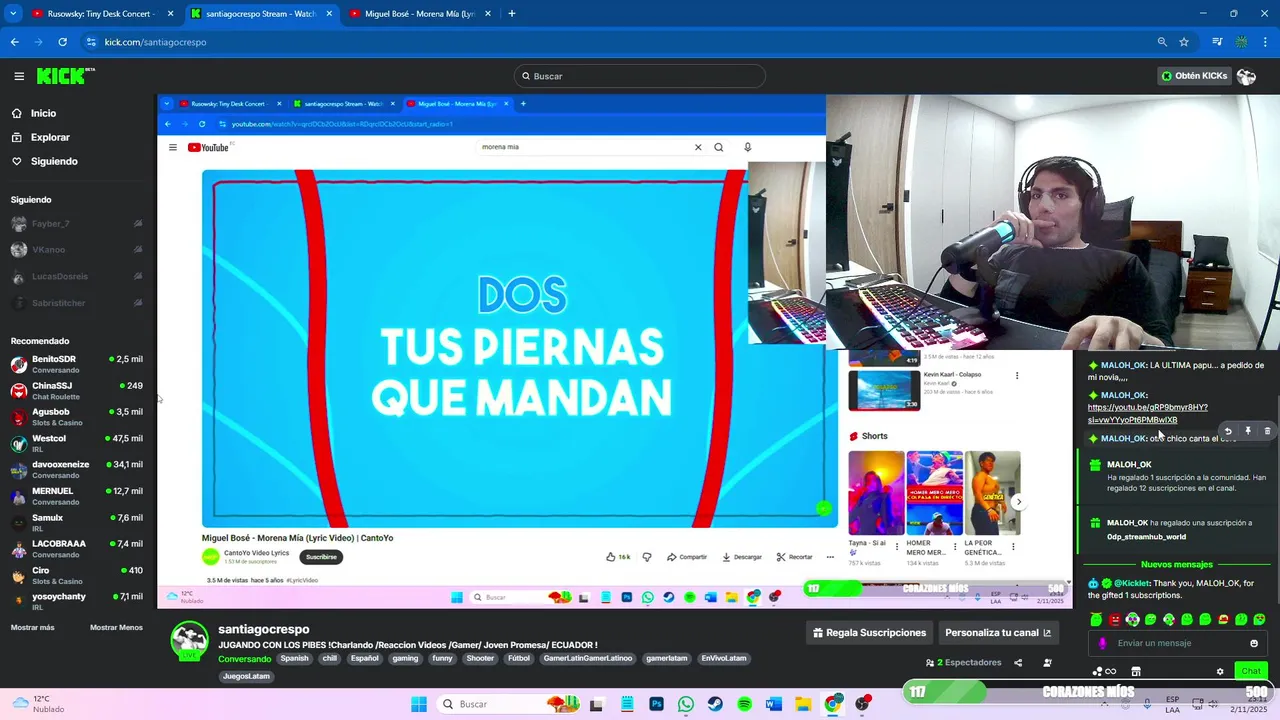
Task: Select followed channel VKanoo
Action: point(77,250)
